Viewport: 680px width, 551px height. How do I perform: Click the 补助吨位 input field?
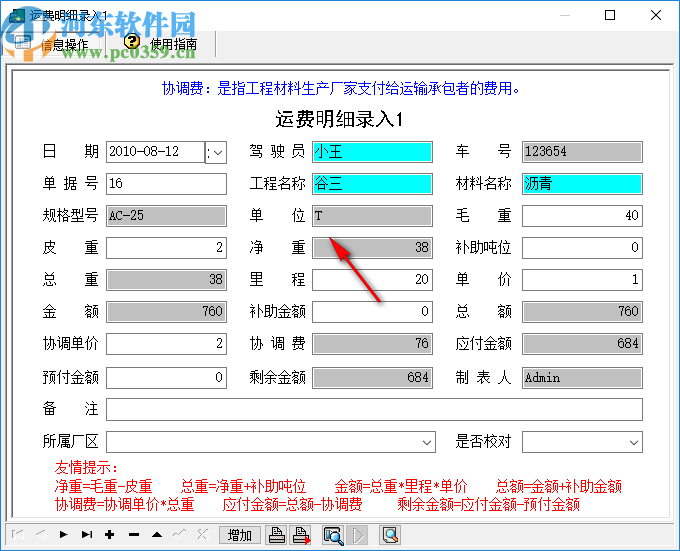coord(582,248)
